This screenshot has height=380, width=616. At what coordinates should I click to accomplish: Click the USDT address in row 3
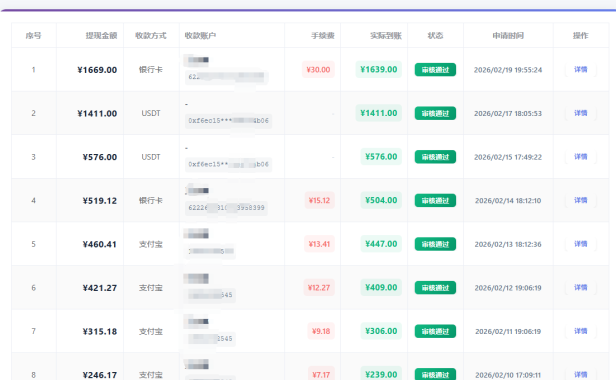pos(229,164)
